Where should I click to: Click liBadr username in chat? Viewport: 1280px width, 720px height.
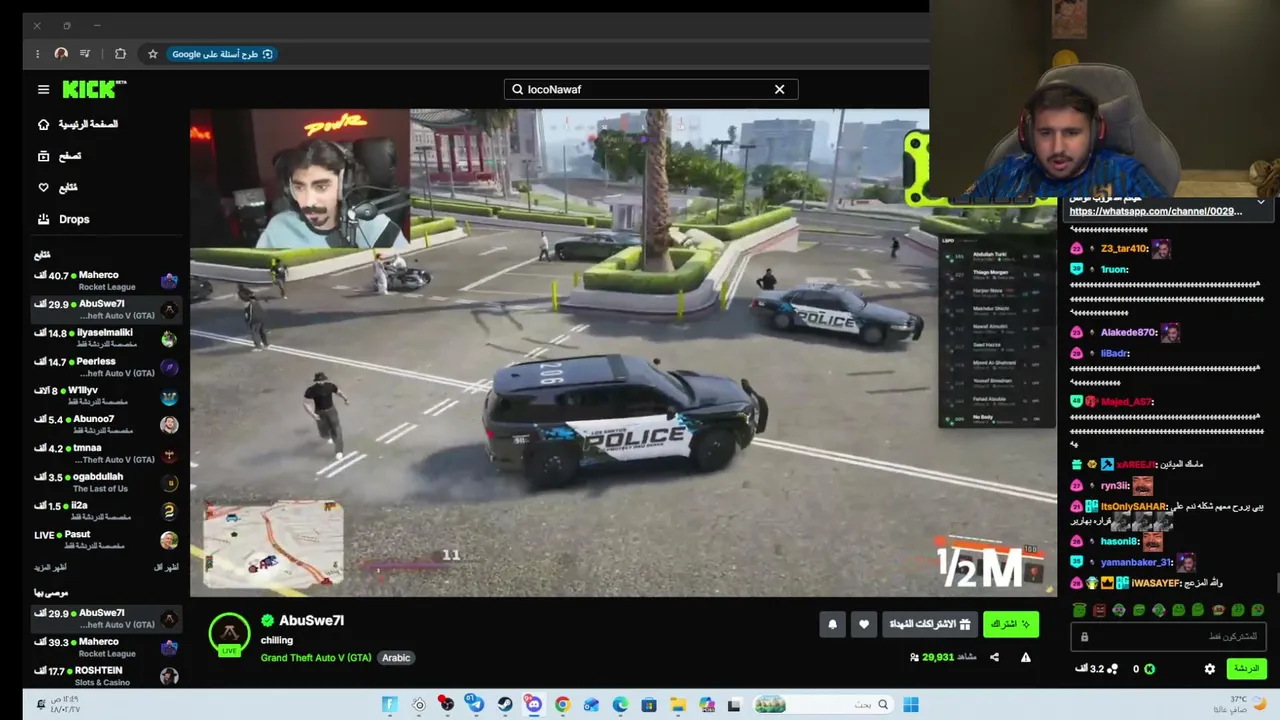1114,353
